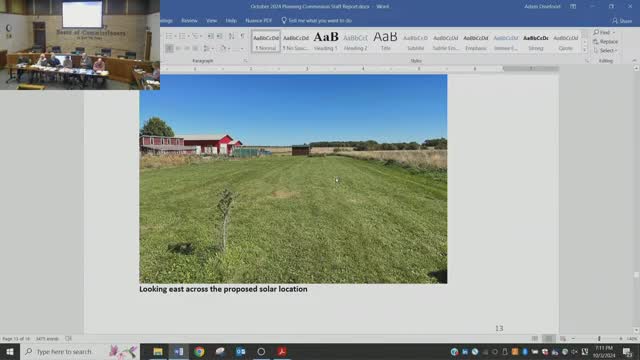Open notification center in system tray

[627, 351]
